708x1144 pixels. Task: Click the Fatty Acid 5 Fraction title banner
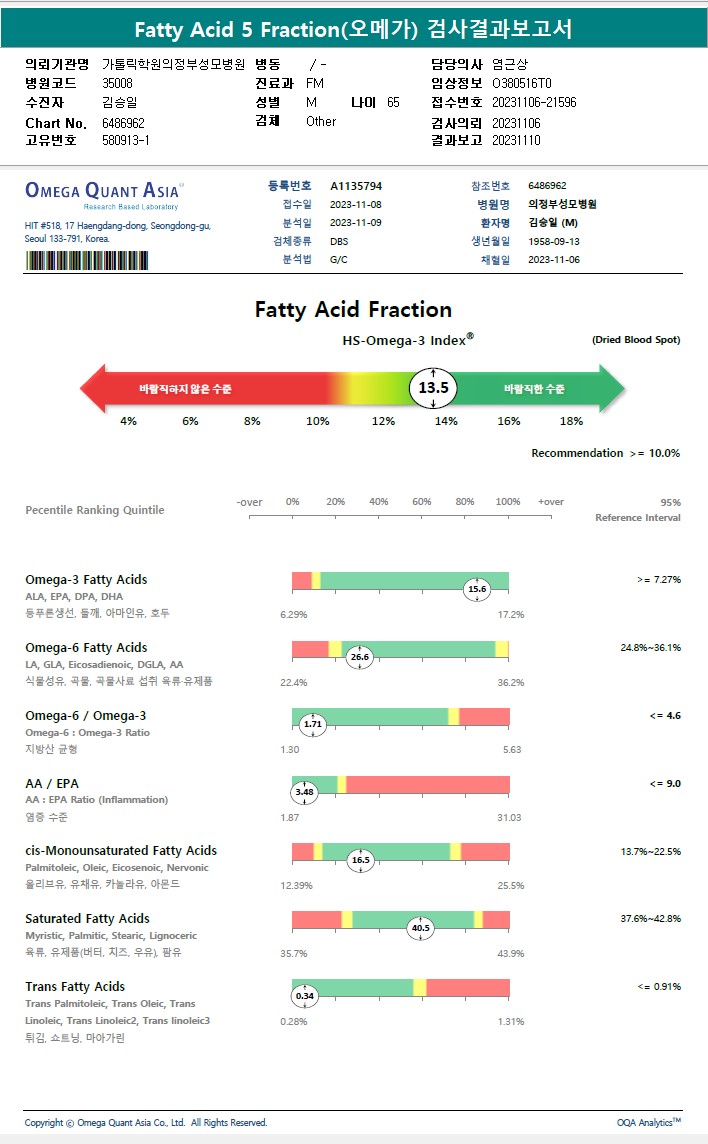(x=353, y=30)
